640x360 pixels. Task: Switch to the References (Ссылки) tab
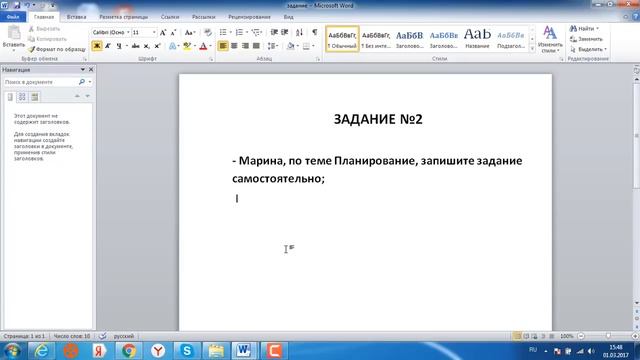170,17
